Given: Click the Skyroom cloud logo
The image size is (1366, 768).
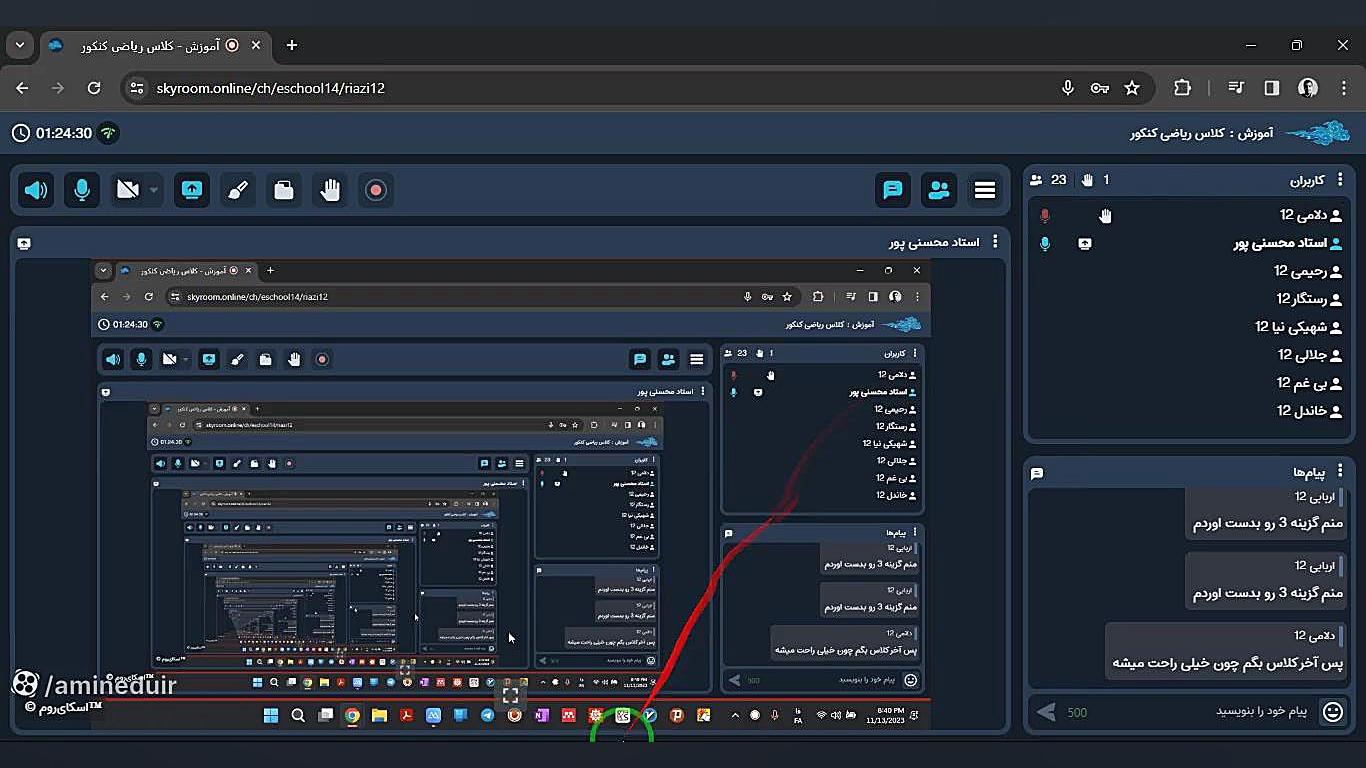Looking at the screenshot, I should 1318,133.
